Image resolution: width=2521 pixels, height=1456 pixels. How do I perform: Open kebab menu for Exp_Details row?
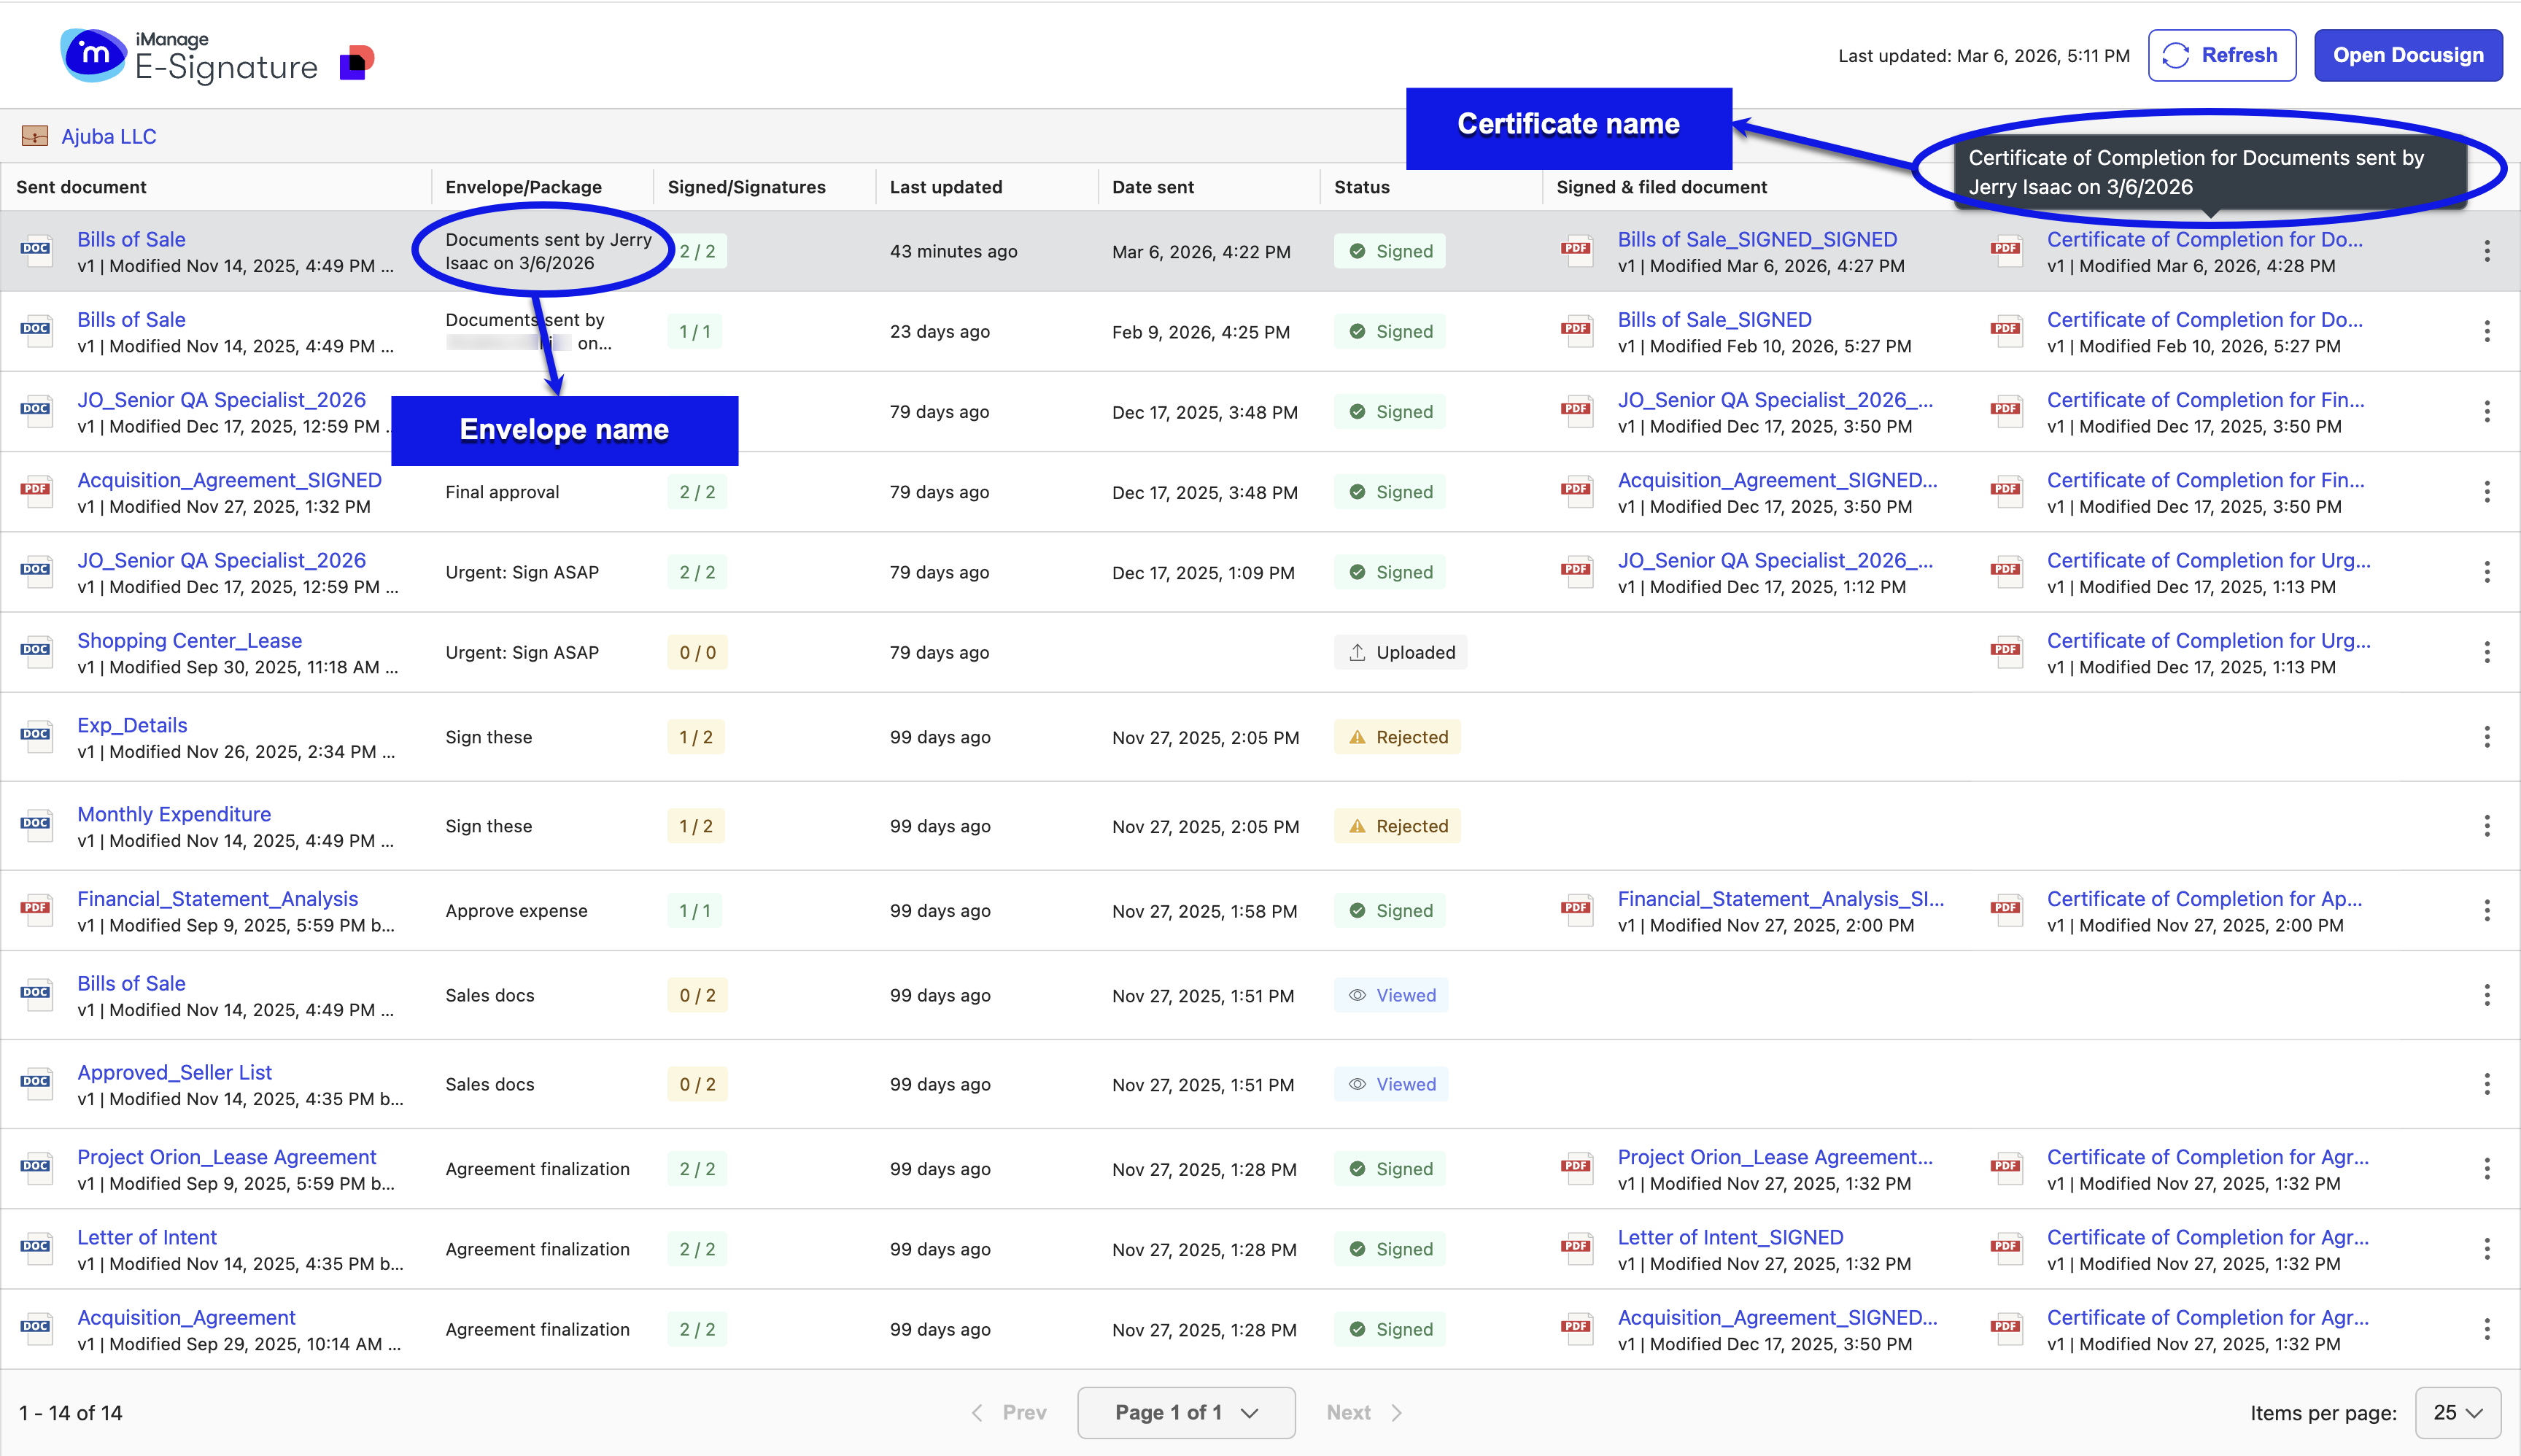pos(2486,737)
